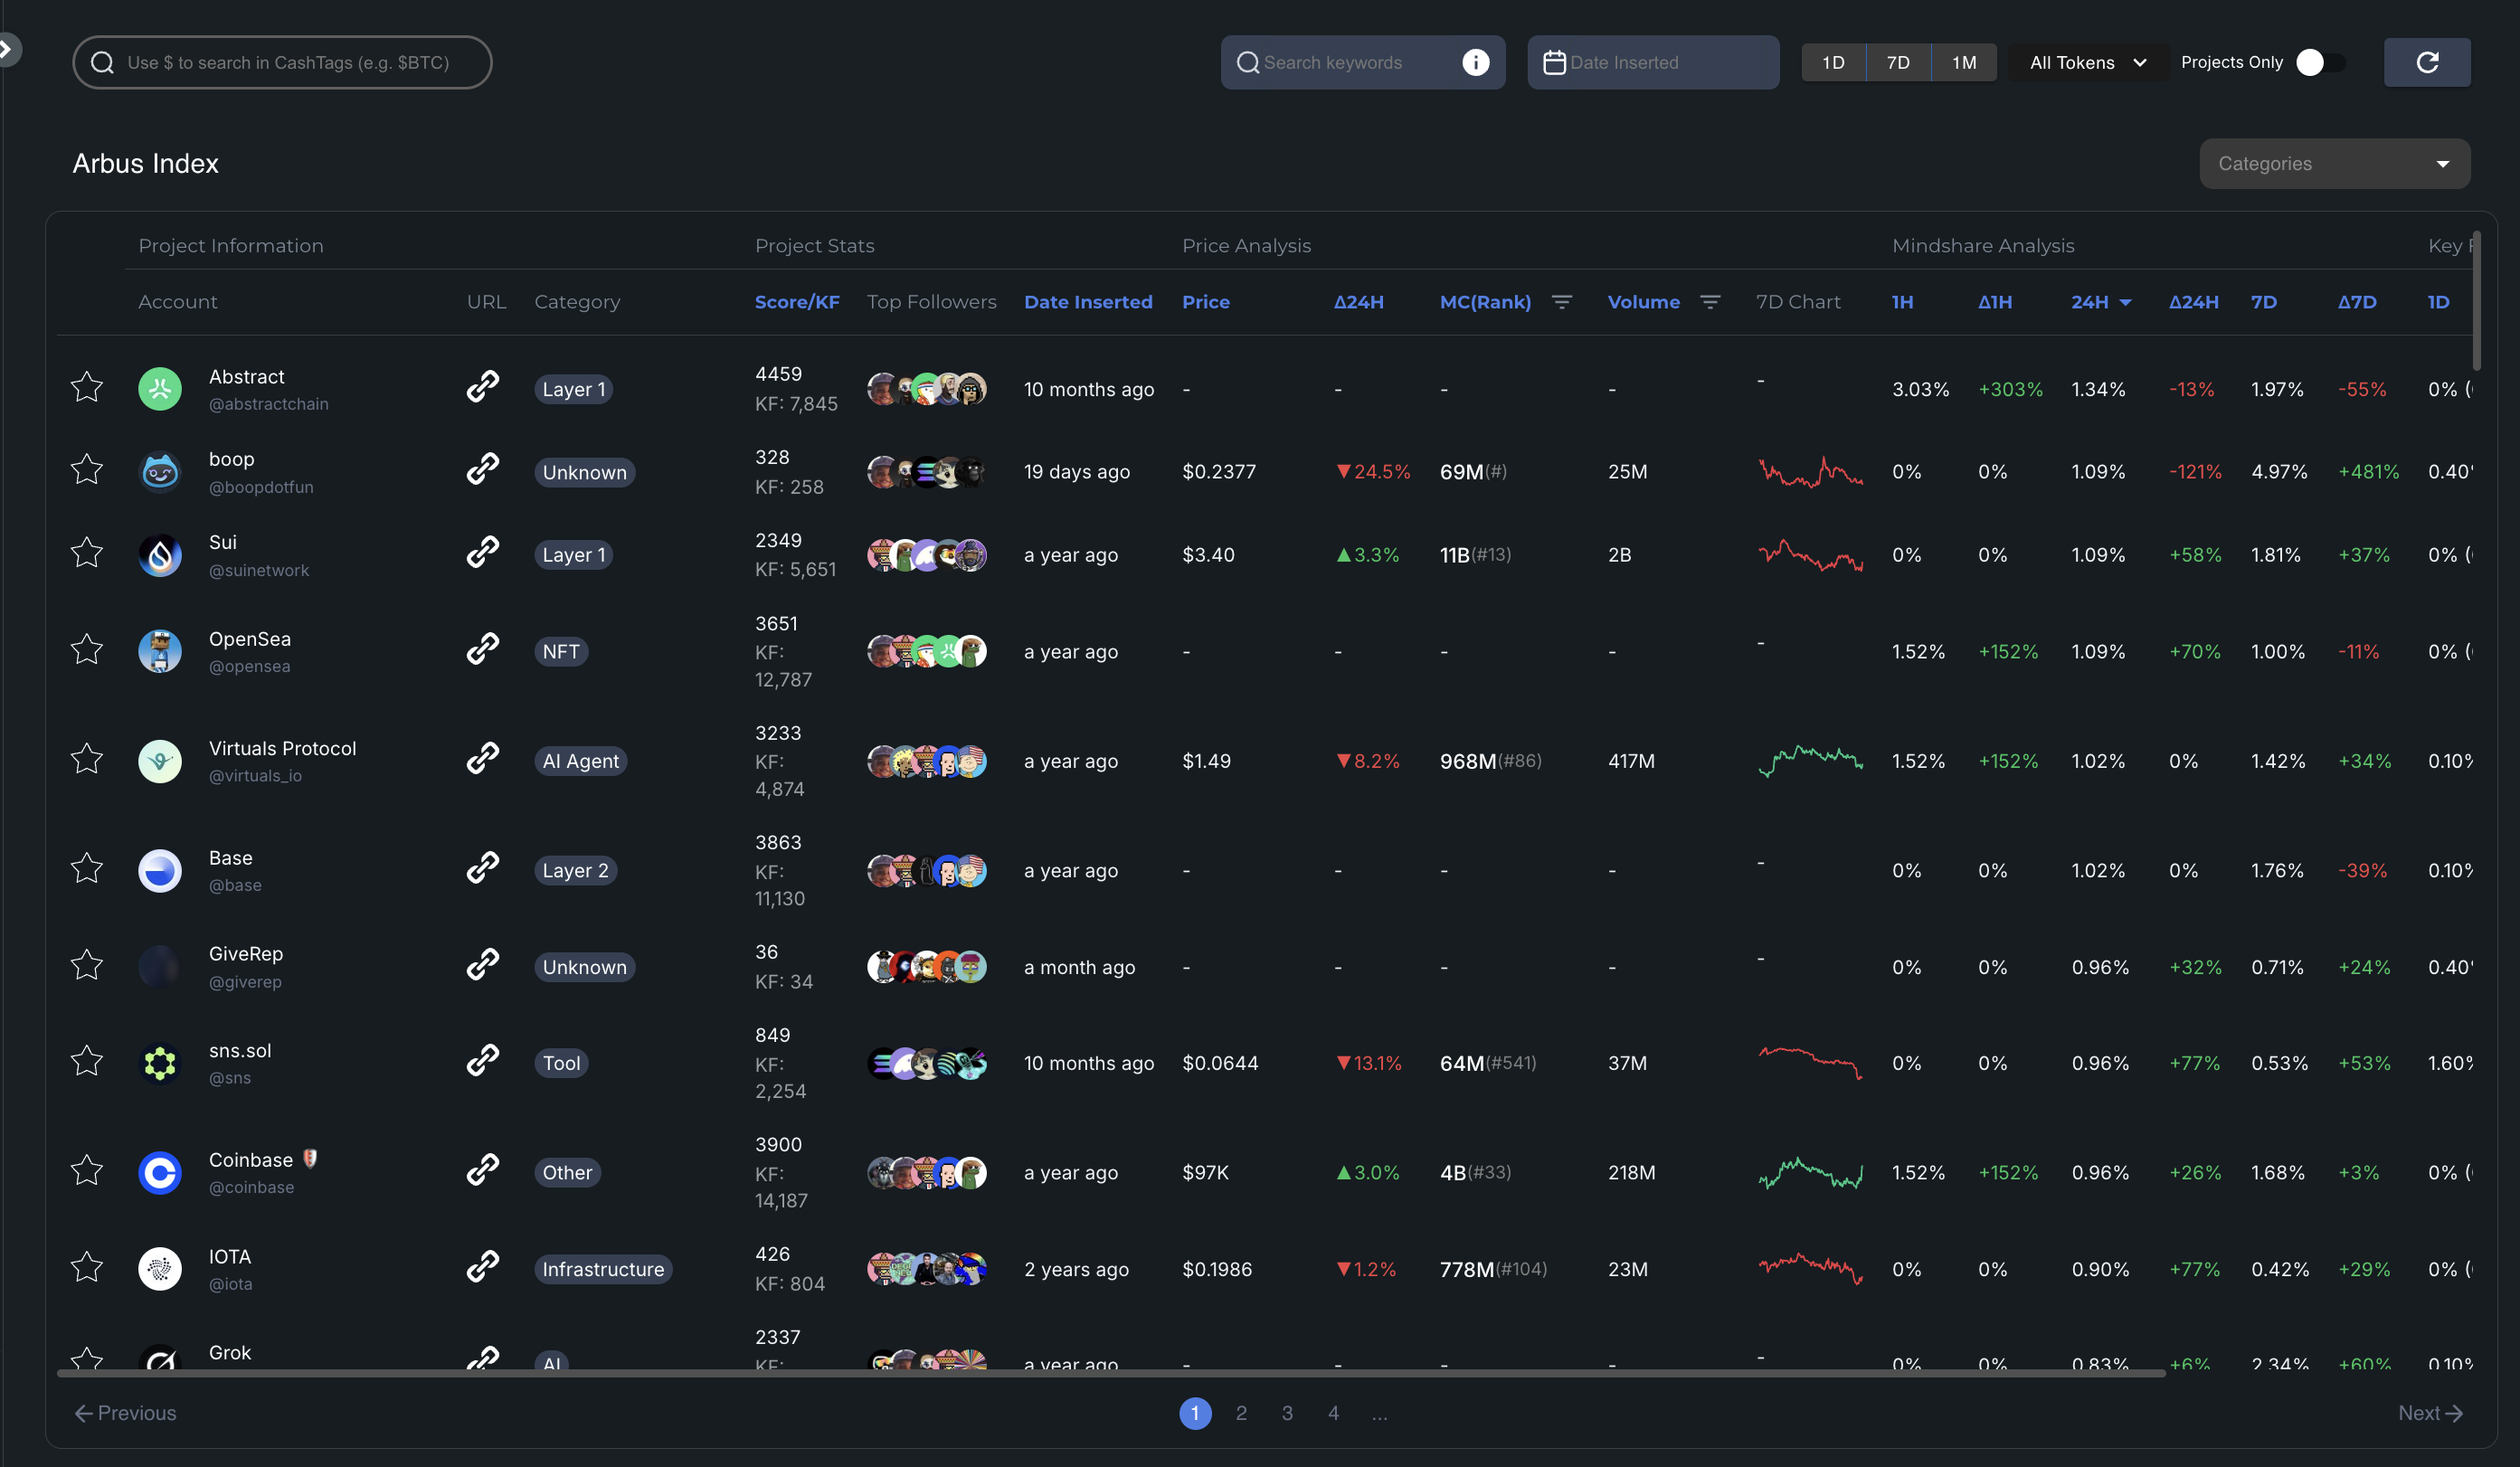Open the URL link for Sui
This screenshot has width=2520, height=1467.
[x=483, y=552]
